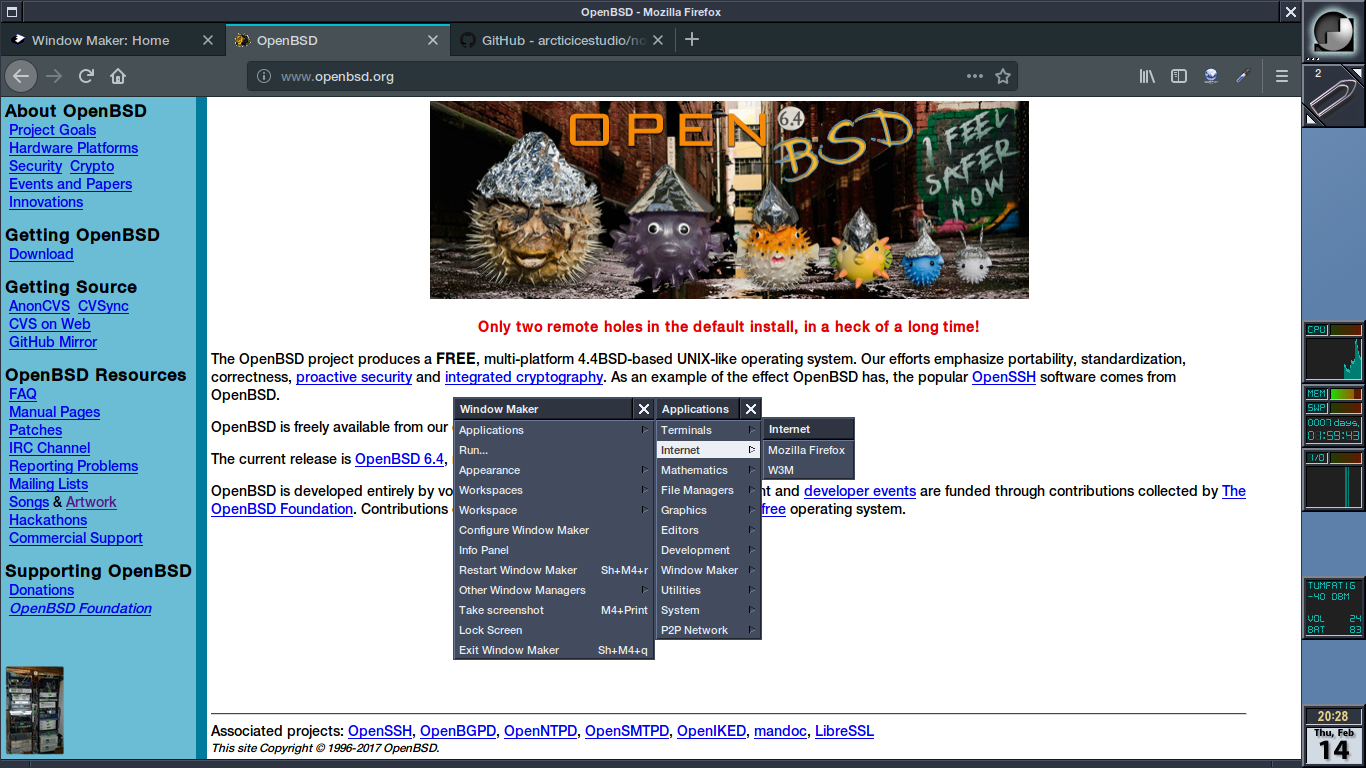Follow the OpenSSH link in paragraph
This screenshot has width=1366, height=768.
(x=1004, y=377)
